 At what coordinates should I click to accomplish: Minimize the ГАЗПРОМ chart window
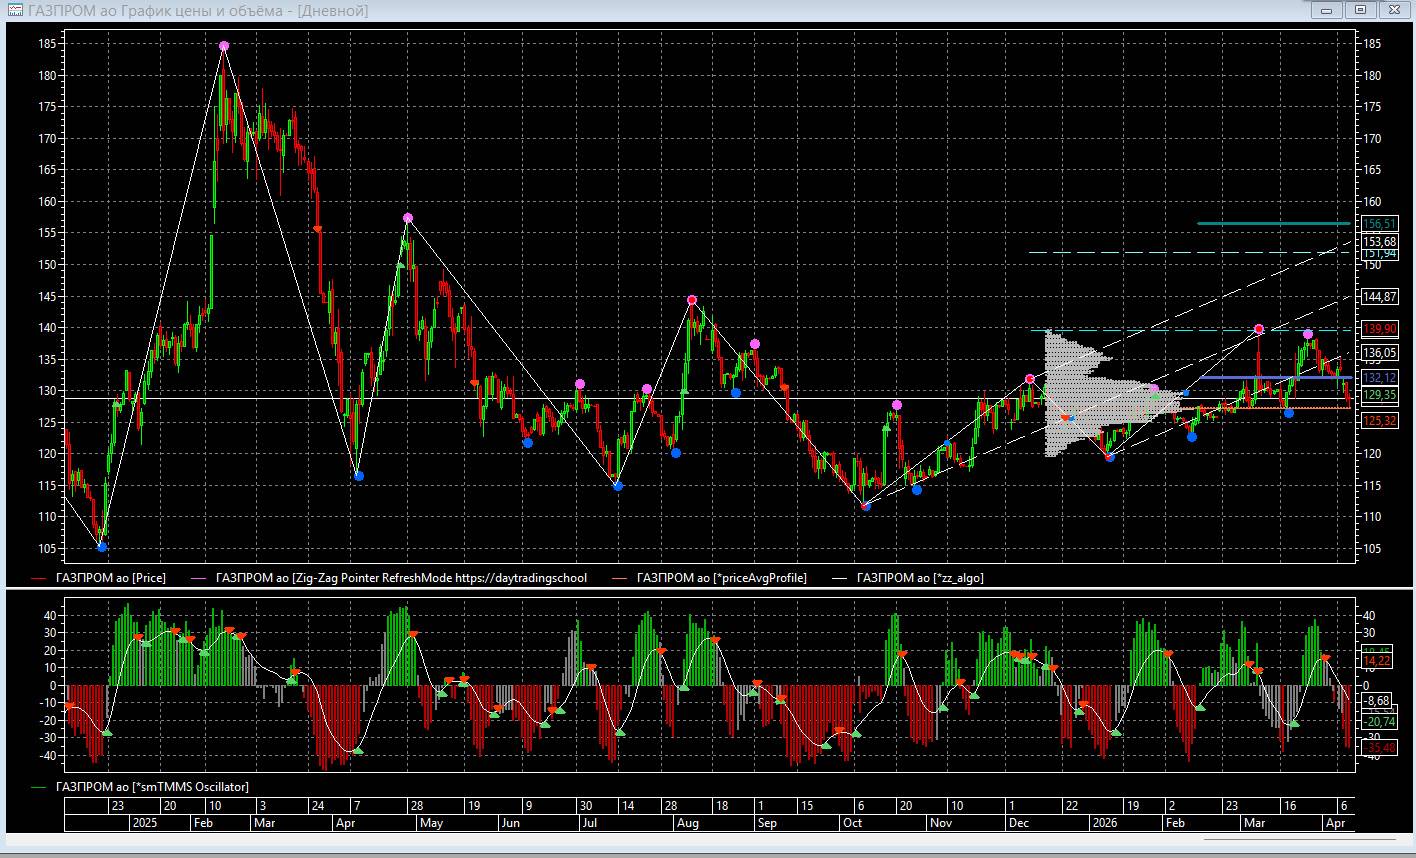[1327, 10]
